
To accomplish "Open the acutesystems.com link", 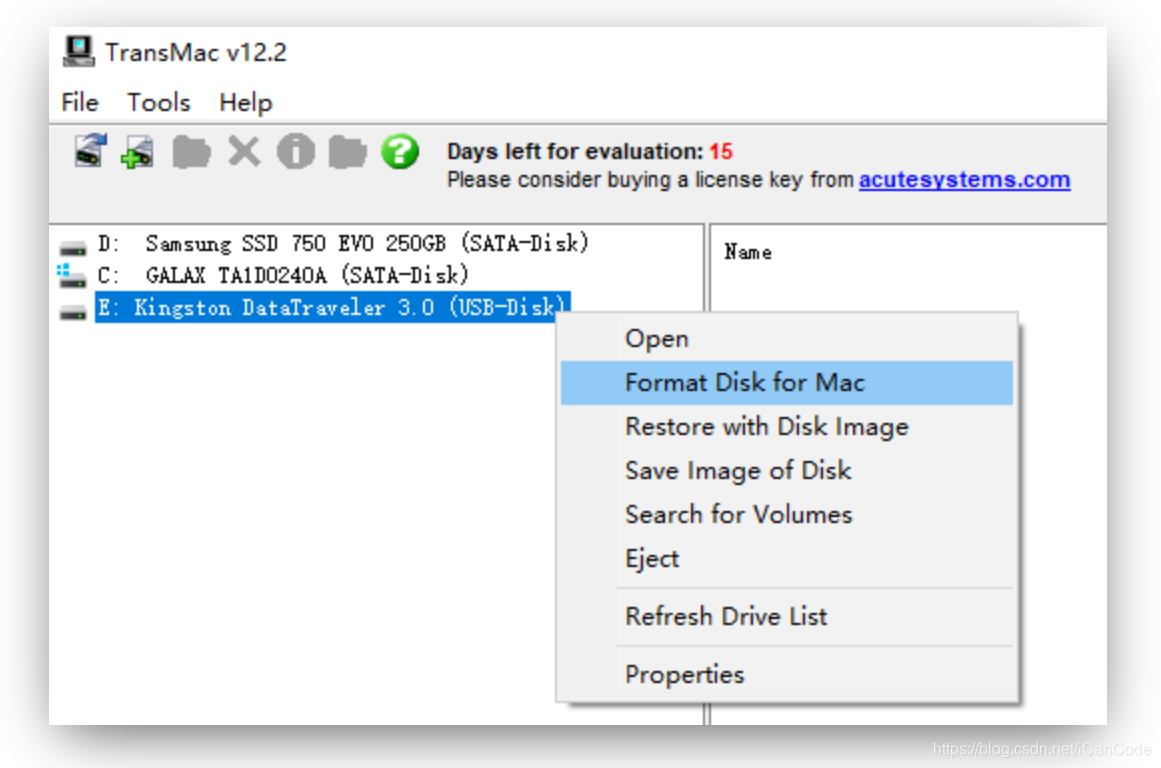I will tap(964, 179).
